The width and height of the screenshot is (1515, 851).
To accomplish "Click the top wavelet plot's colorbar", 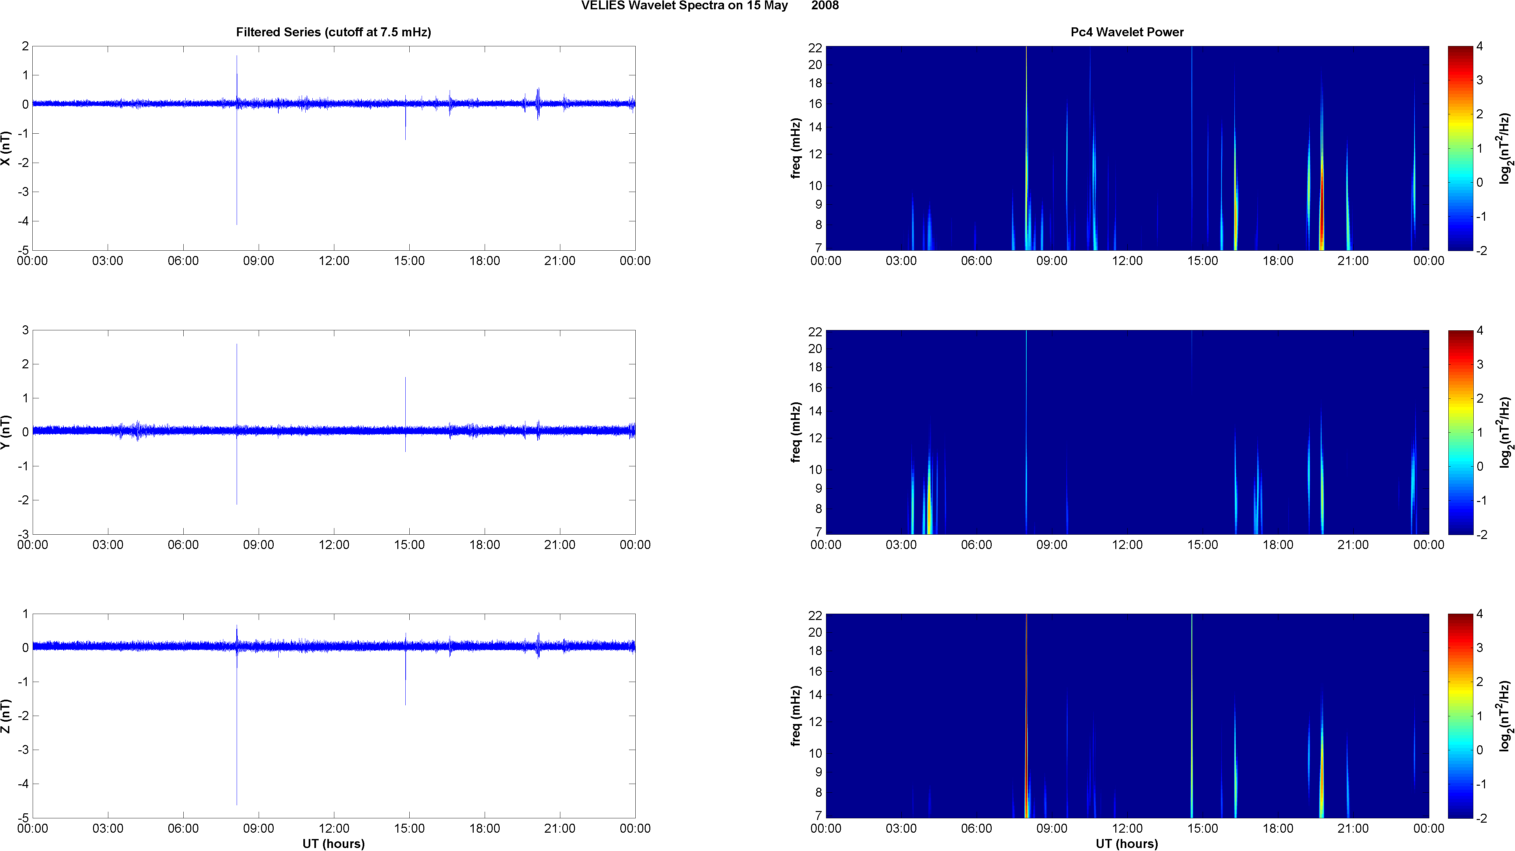I will (x=1460, y=148).
